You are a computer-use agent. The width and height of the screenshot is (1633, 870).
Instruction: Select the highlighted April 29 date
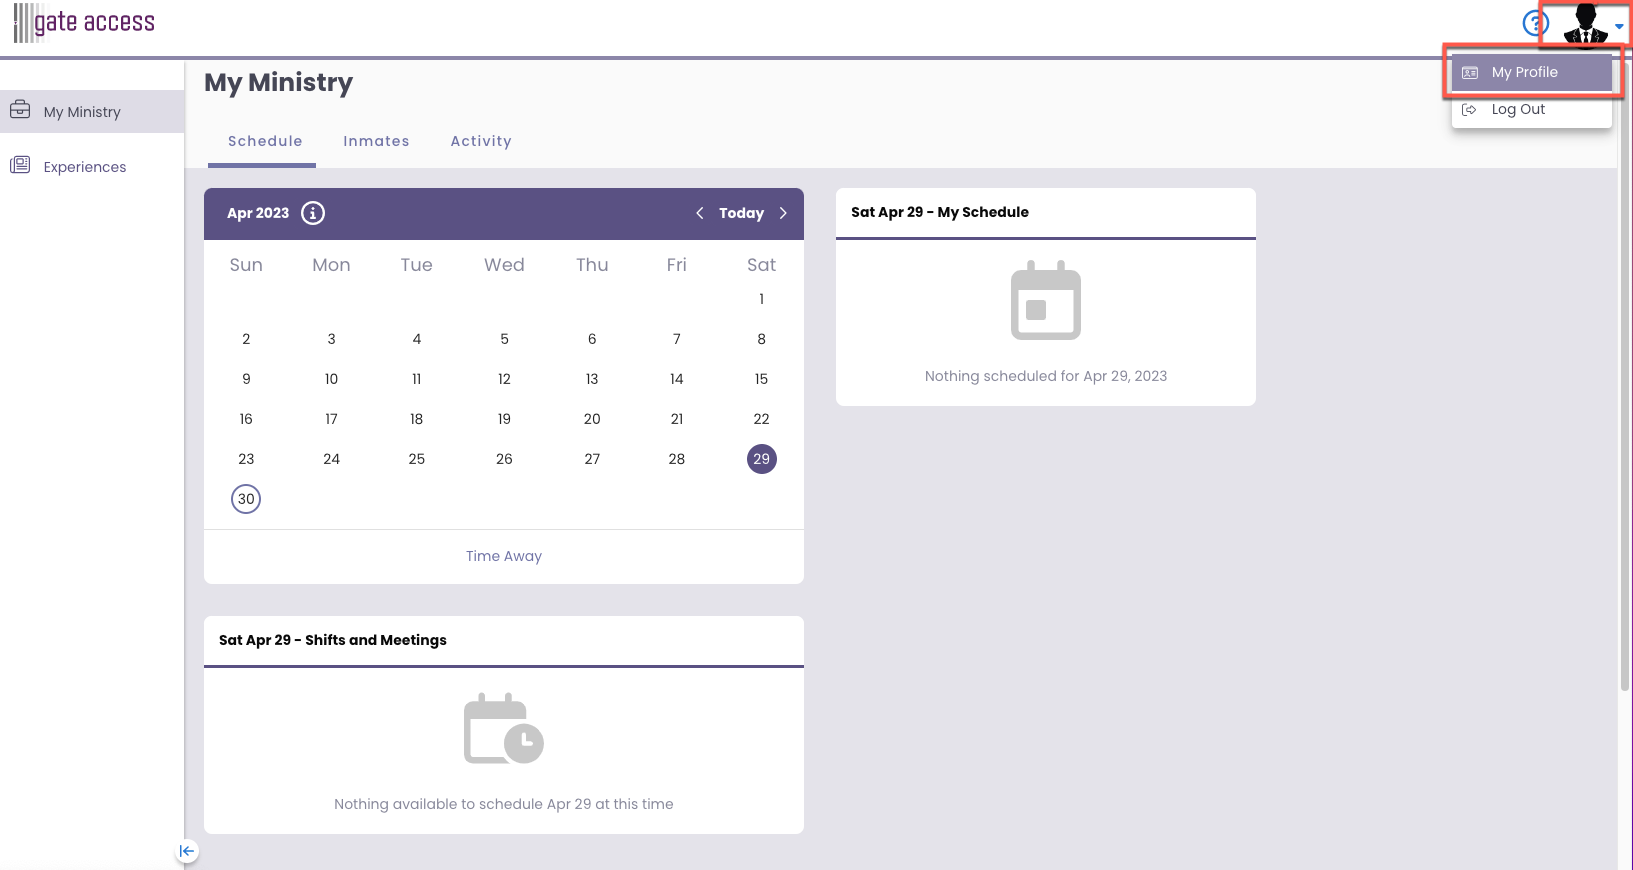762,459
